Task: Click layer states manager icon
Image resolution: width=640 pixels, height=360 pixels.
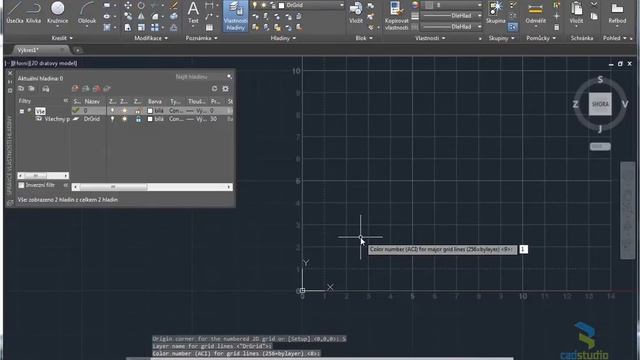Action: tap(46, 88)
